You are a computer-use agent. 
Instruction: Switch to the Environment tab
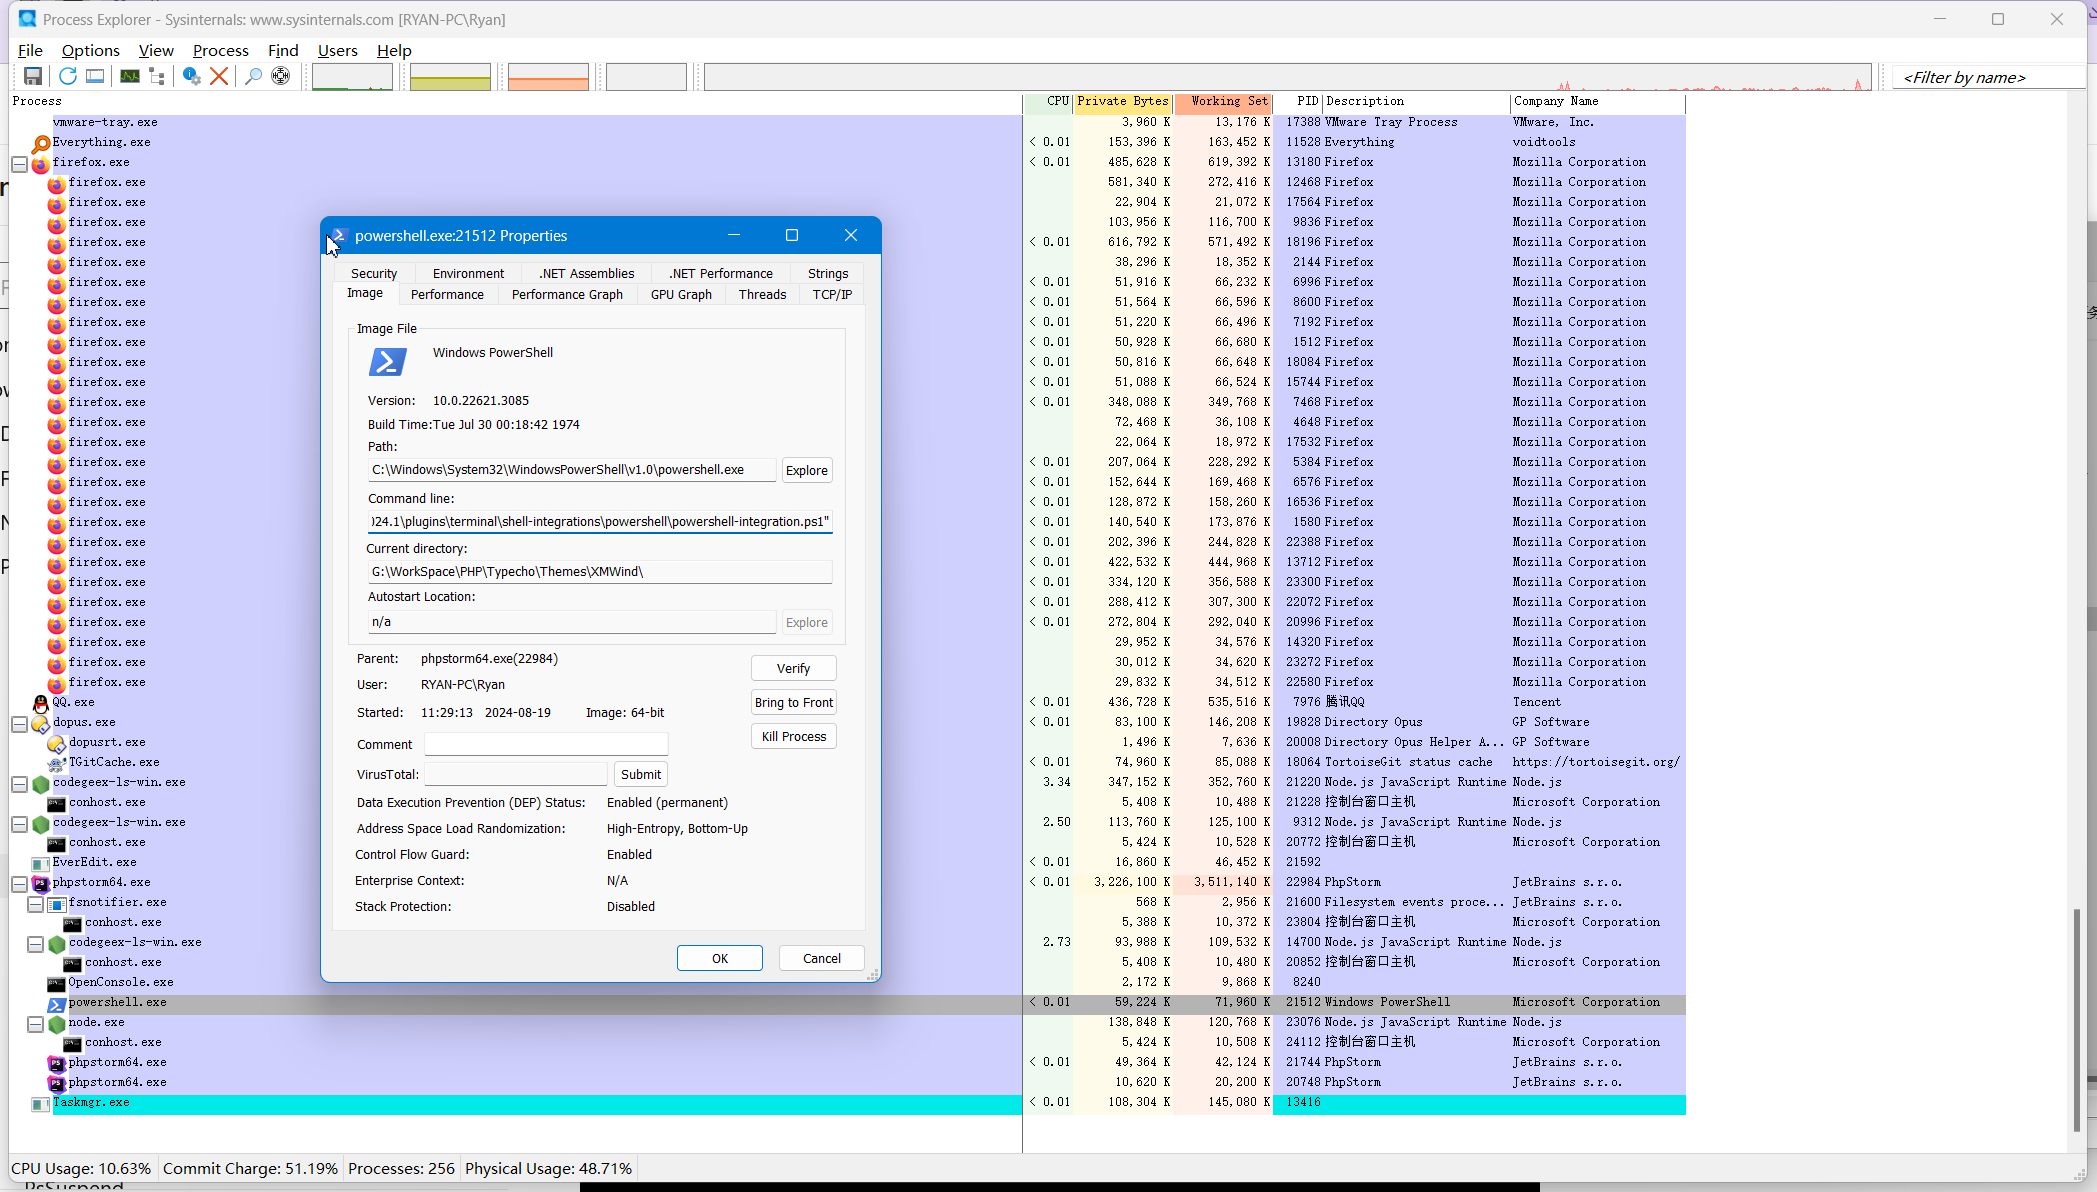coord(468,273)
